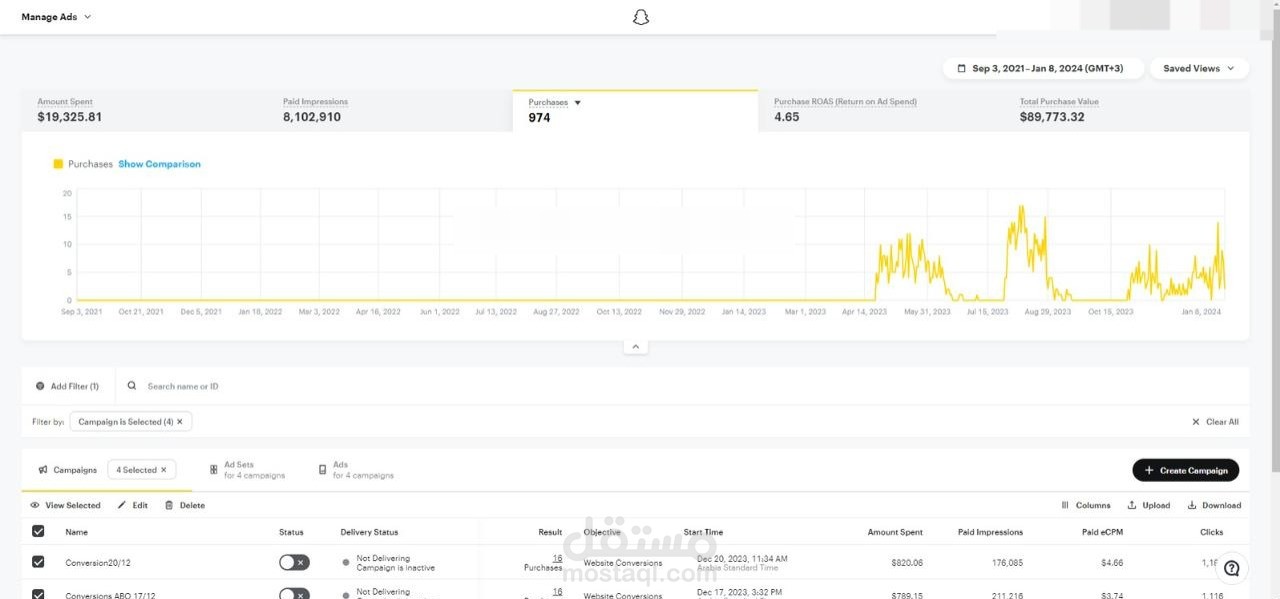
Task: Switch to the Ads tab
Action: (356, 470)
